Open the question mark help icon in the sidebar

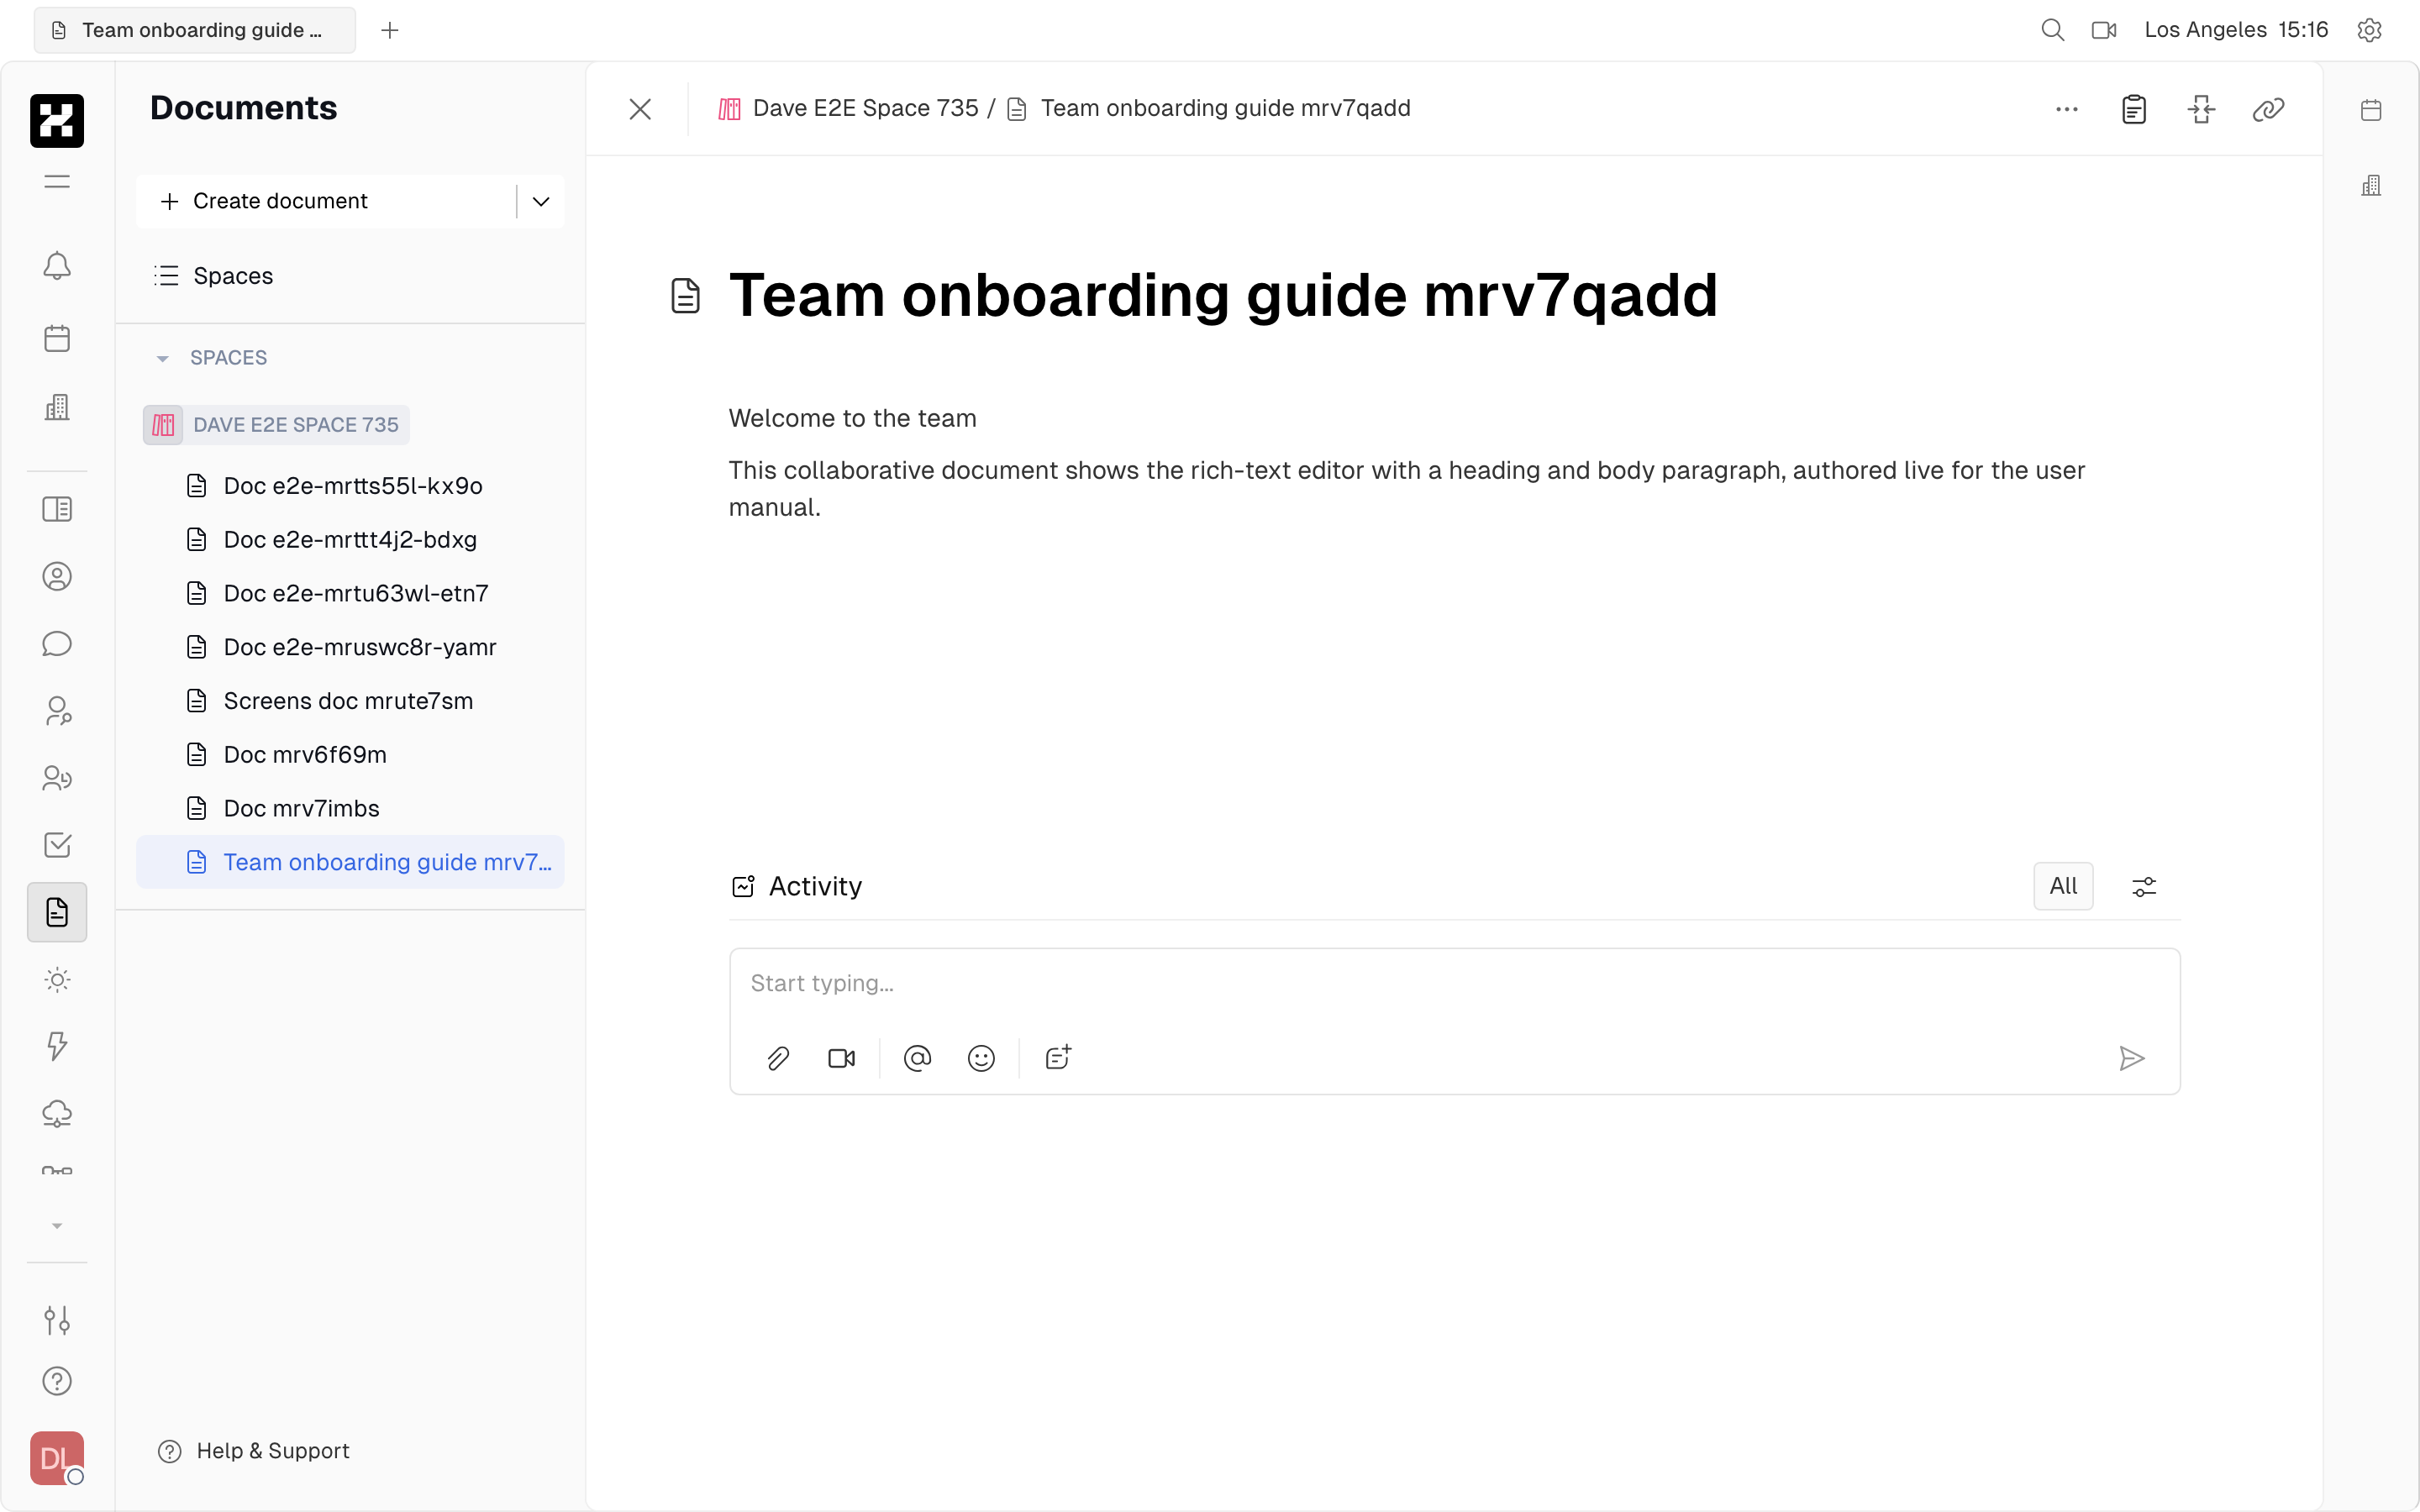point(57,1381)
